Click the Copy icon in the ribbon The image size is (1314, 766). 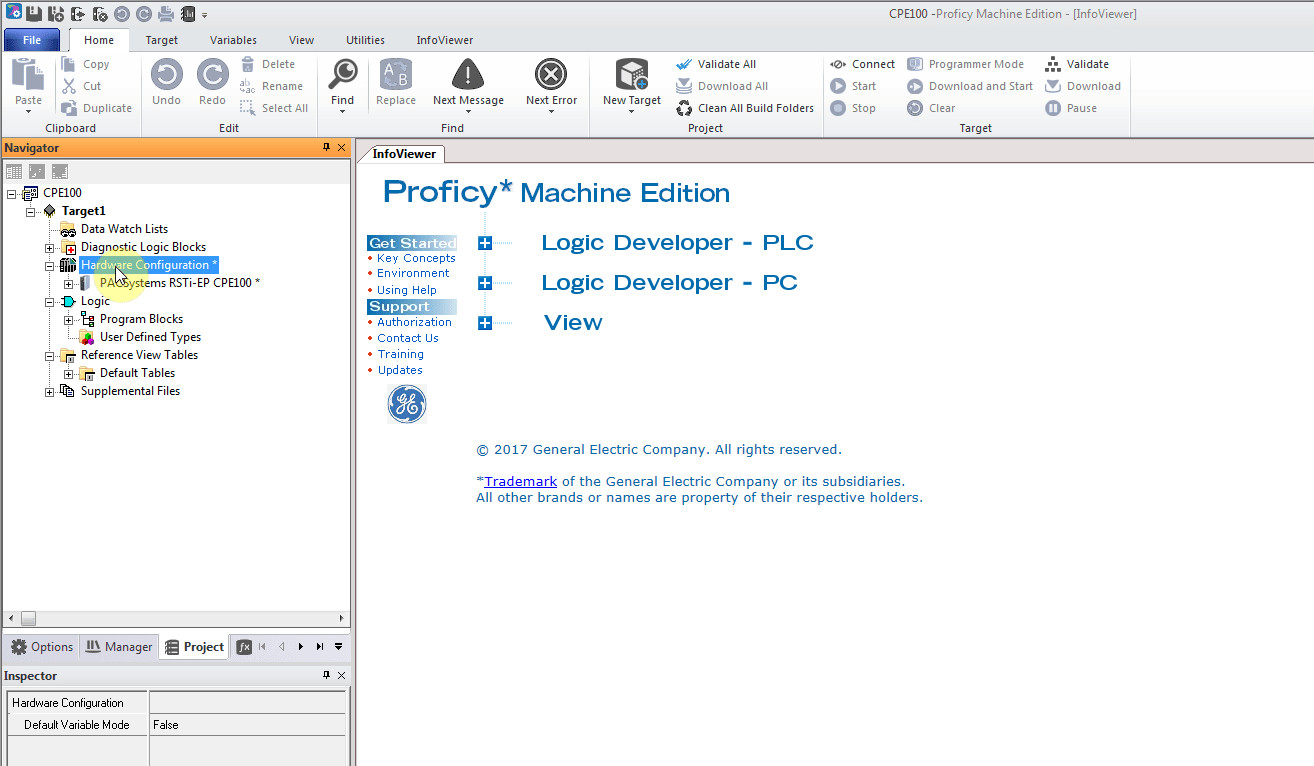click(x=69, y=64)
